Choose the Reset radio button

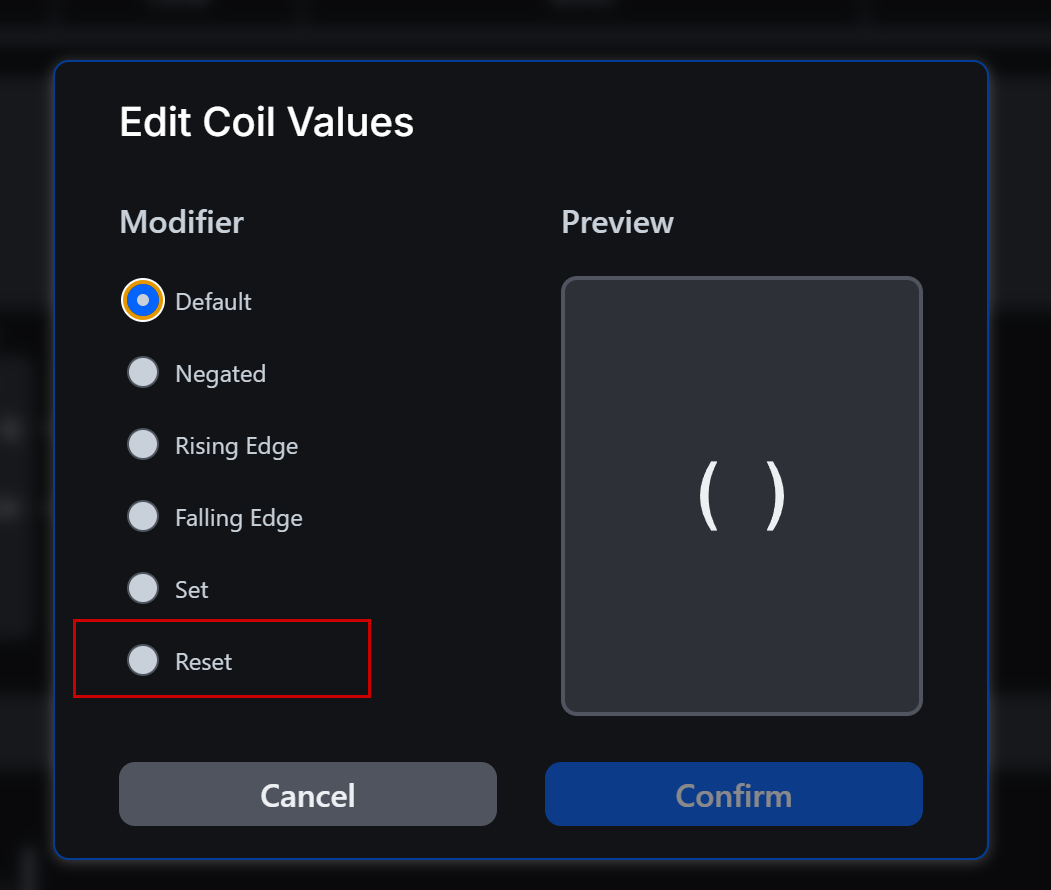[x=143, y=660]
